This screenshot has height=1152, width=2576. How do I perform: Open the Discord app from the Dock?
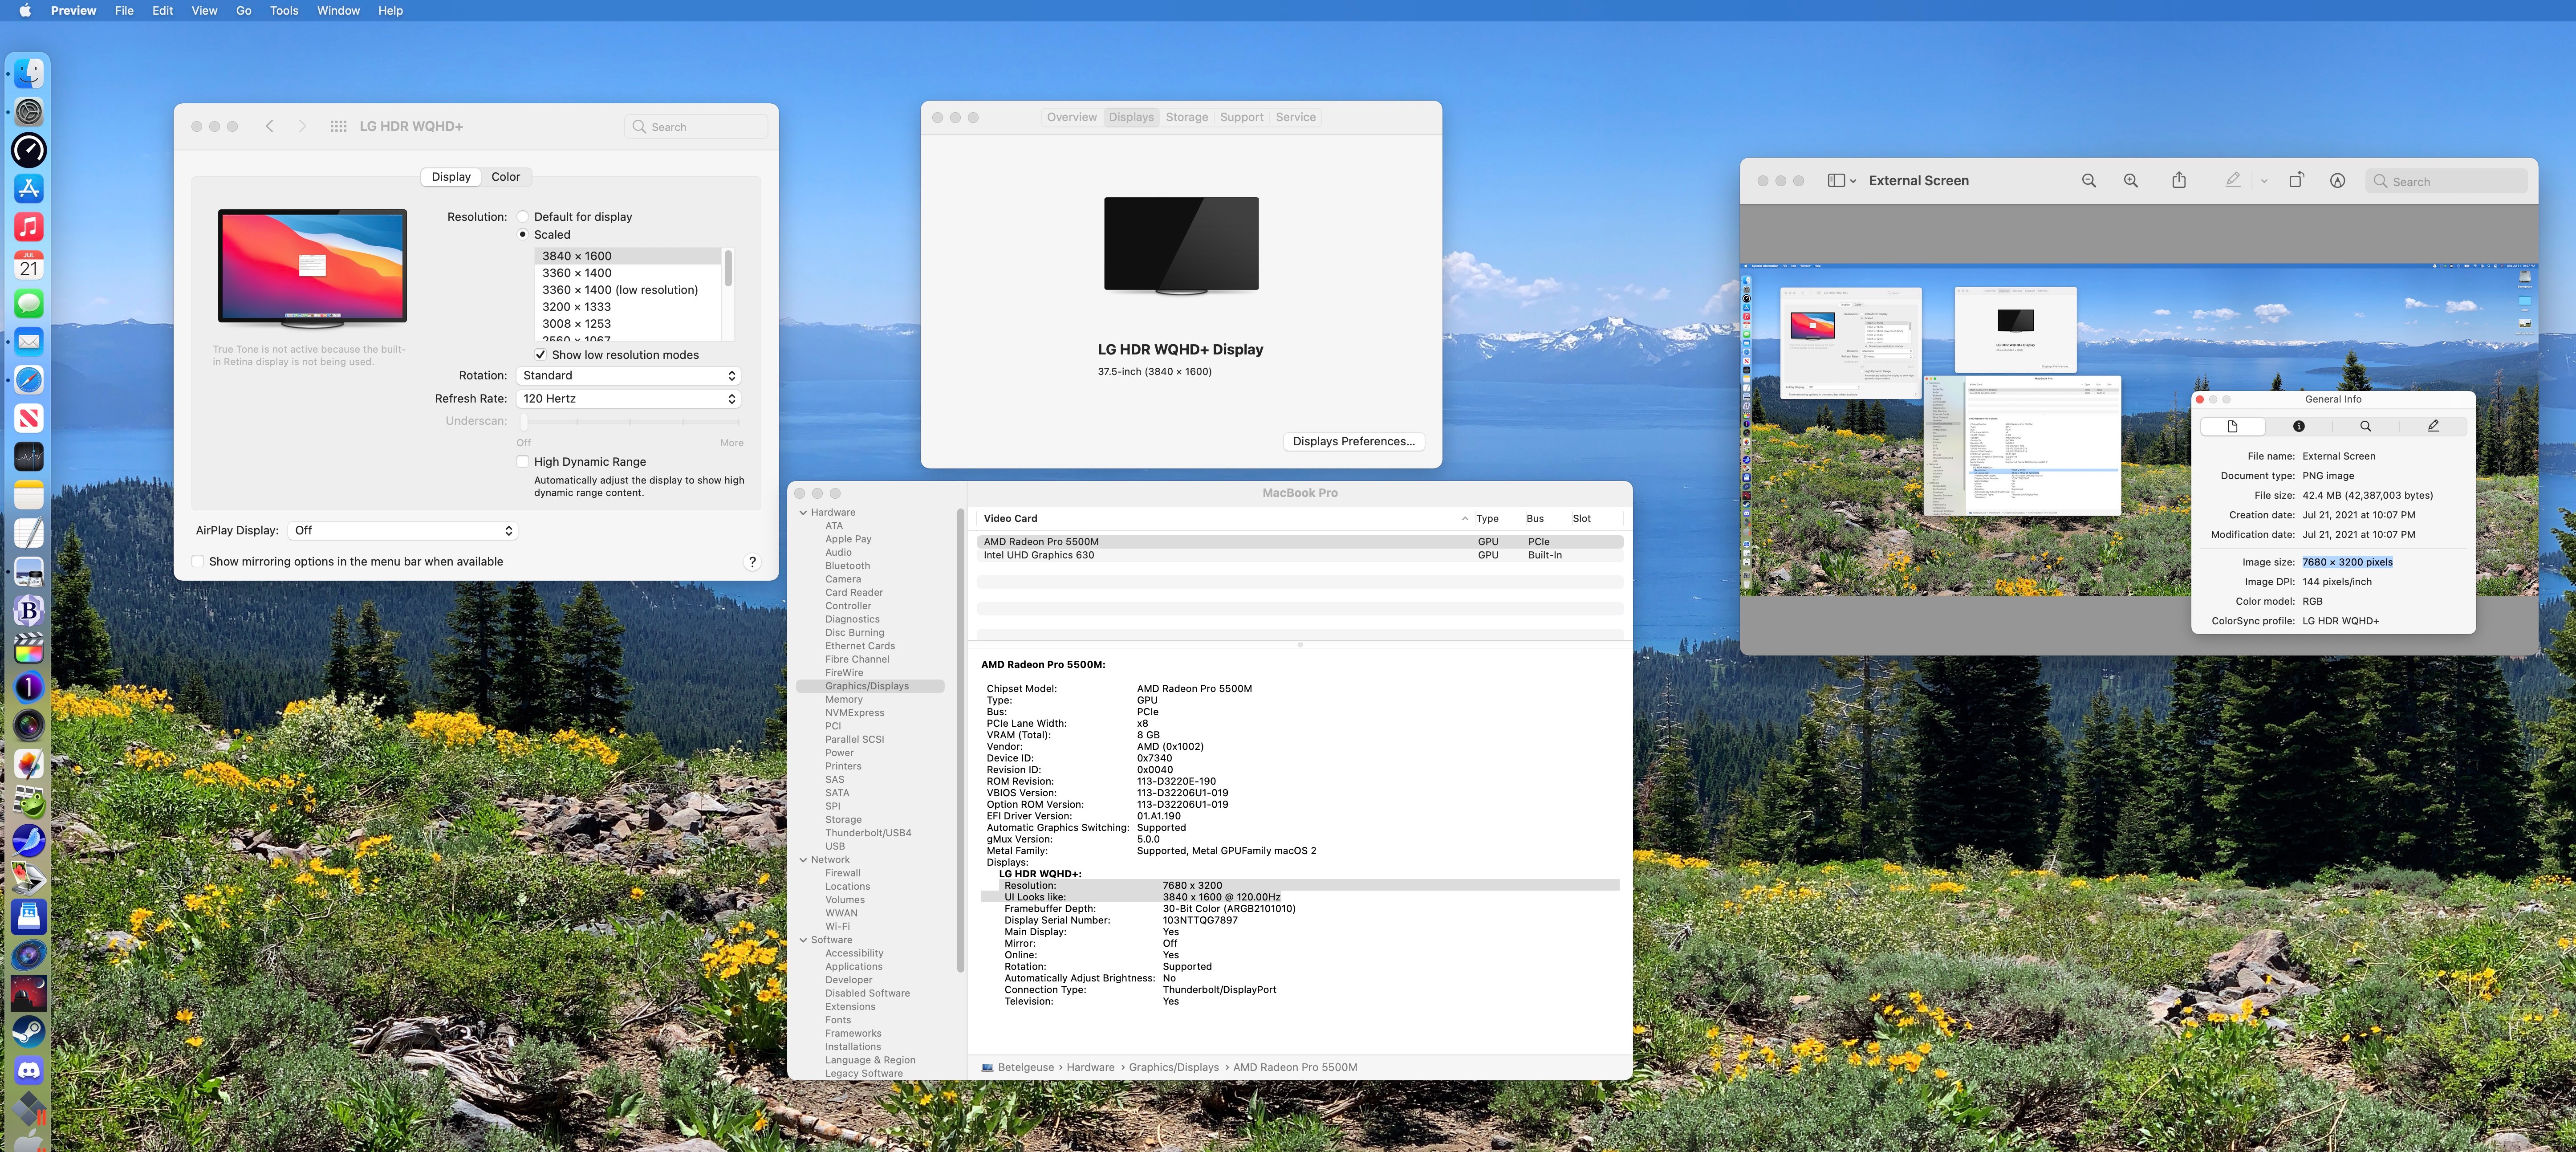(x=28, y=1071)
